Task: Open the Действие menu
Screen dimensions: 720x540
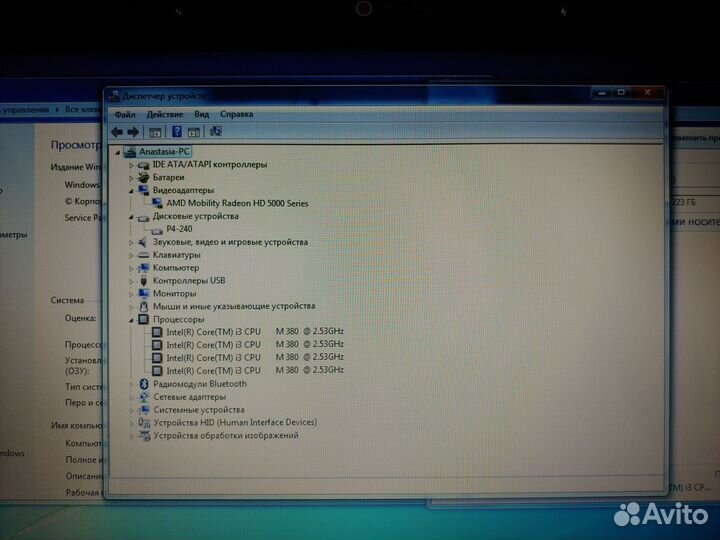Action: click(x=165, y=114)
